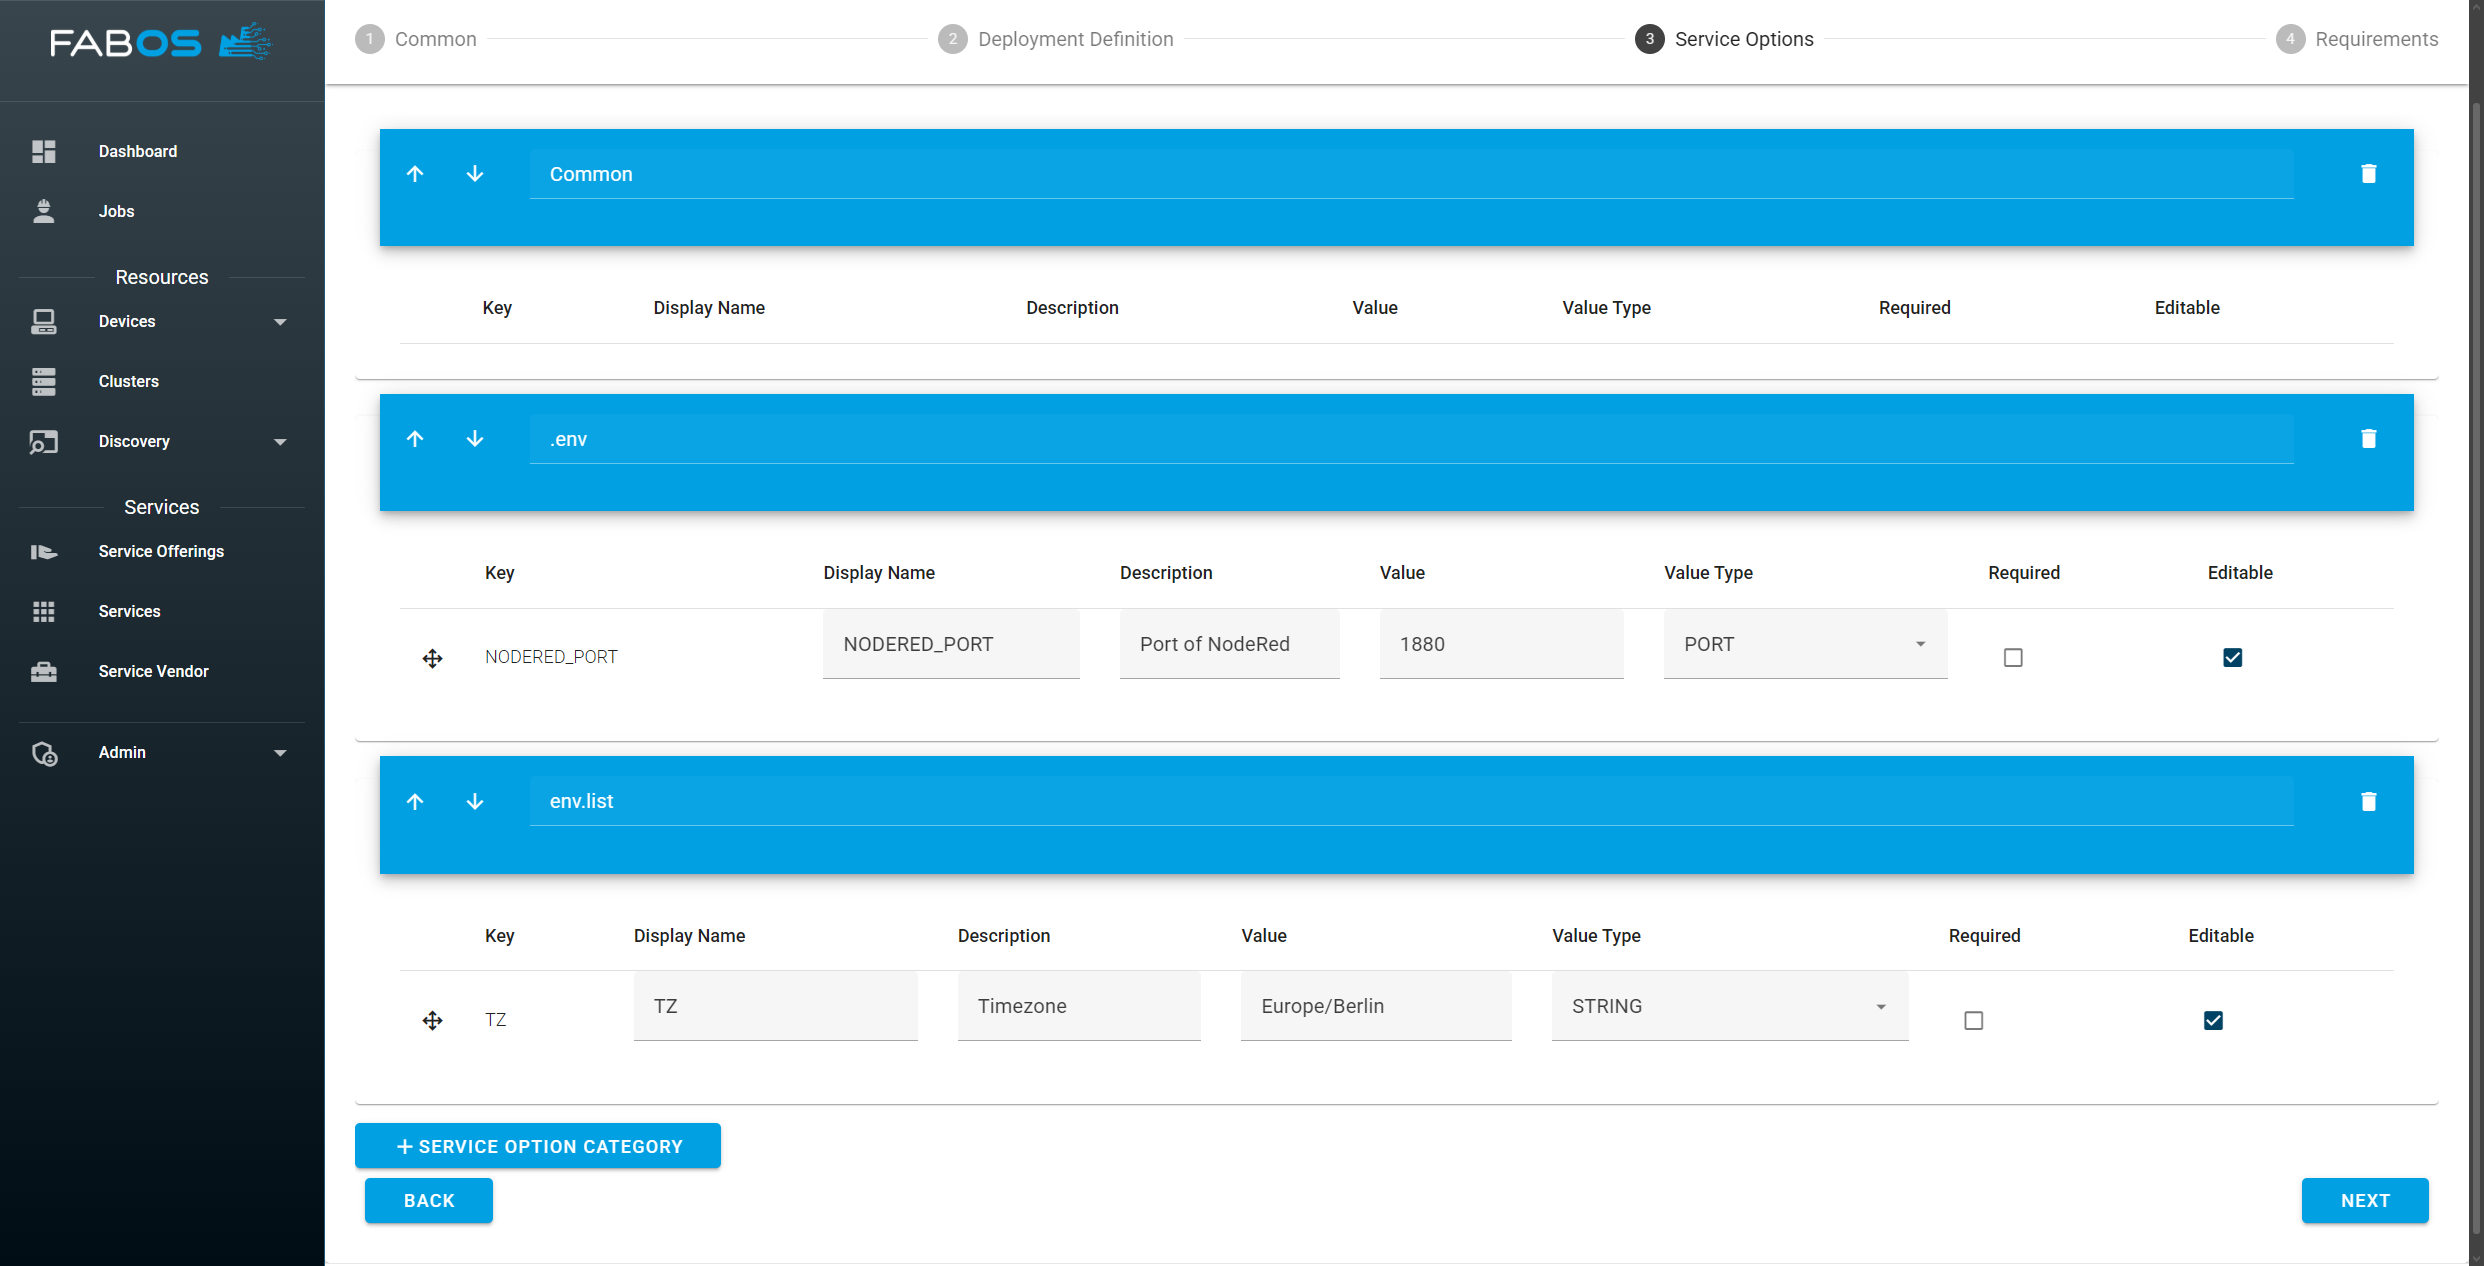Enable Required checkbox for NODERED_PORT
Image resolution: width=2484 pixels, height=1266 pixels.
click(2013, 658)
